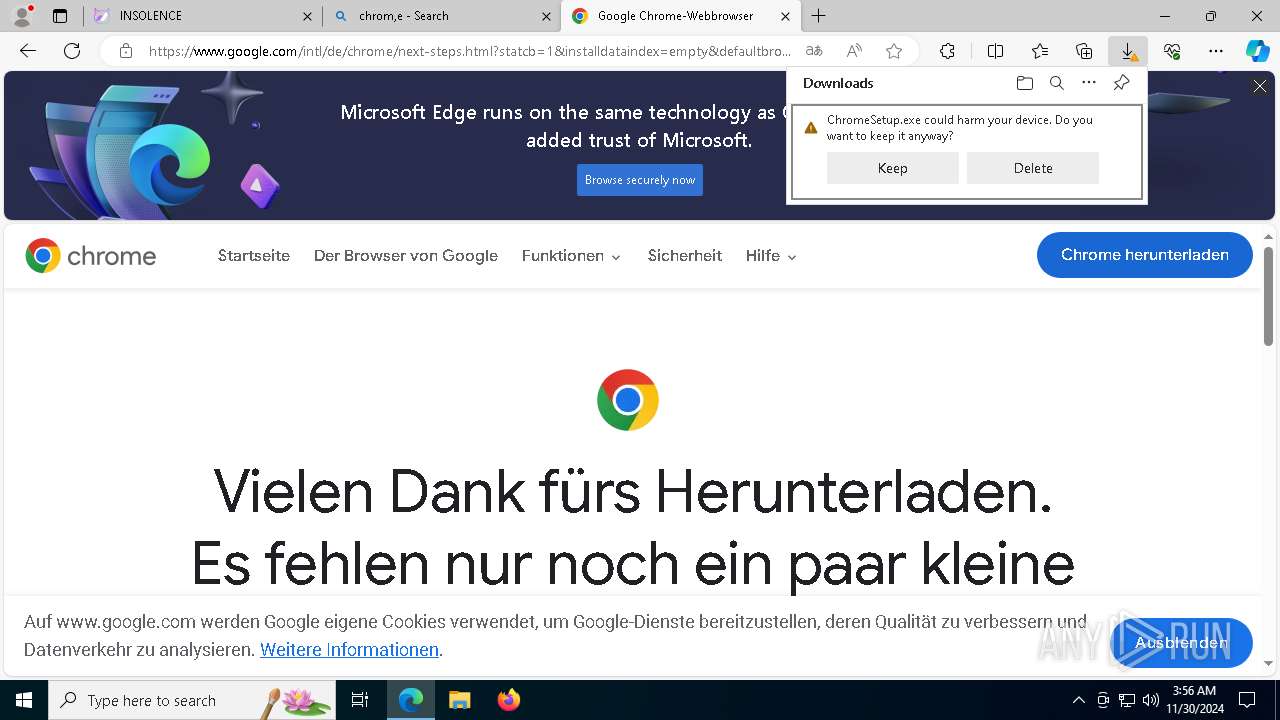Open volume control in system tray
Image resolution: width=1280 pixels, height=720 pixels.
tap(1150, 700)
